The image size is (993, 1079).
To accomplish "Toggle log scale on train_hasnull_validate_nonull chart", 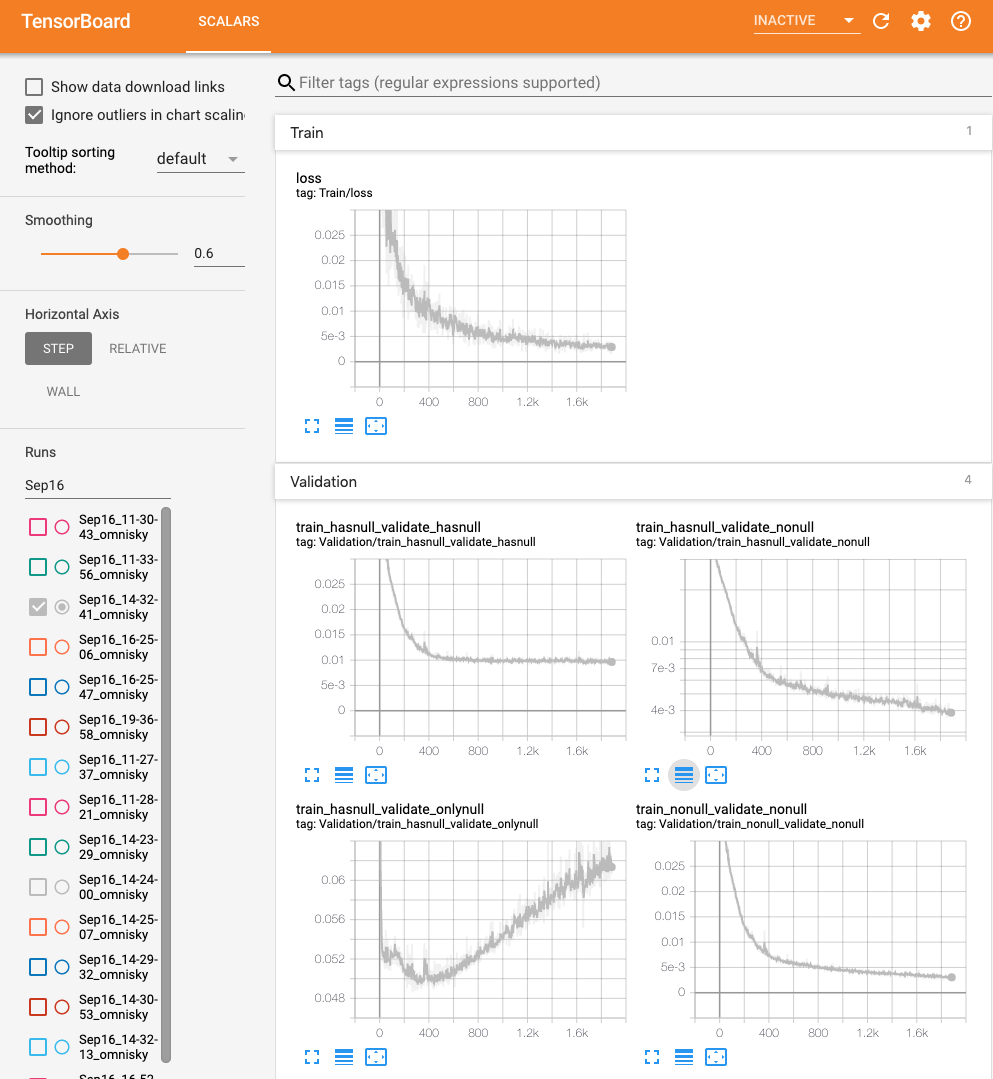I will 683,776.
